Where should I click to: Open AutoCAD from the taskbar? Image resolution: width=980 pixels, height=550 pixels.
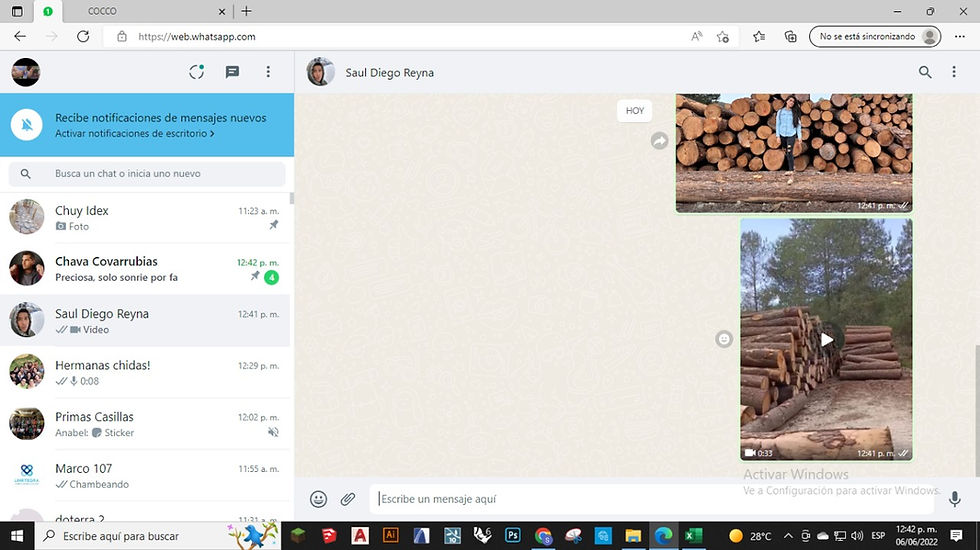359,536
